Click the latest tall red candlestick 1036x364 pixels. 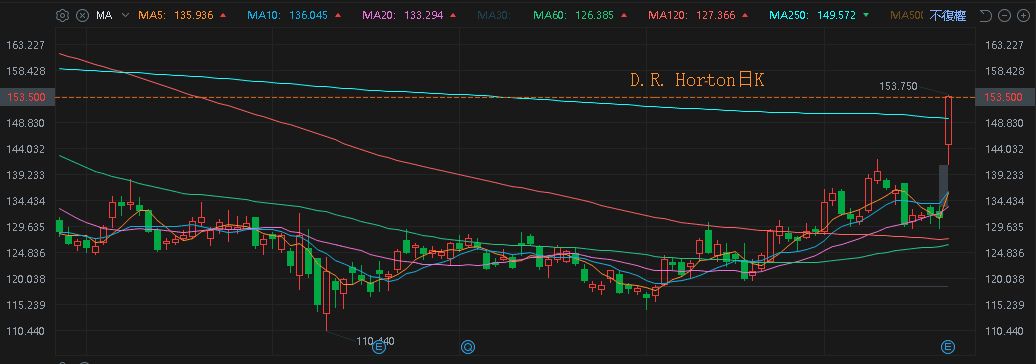pyautogui.click(x=949, y=120)
